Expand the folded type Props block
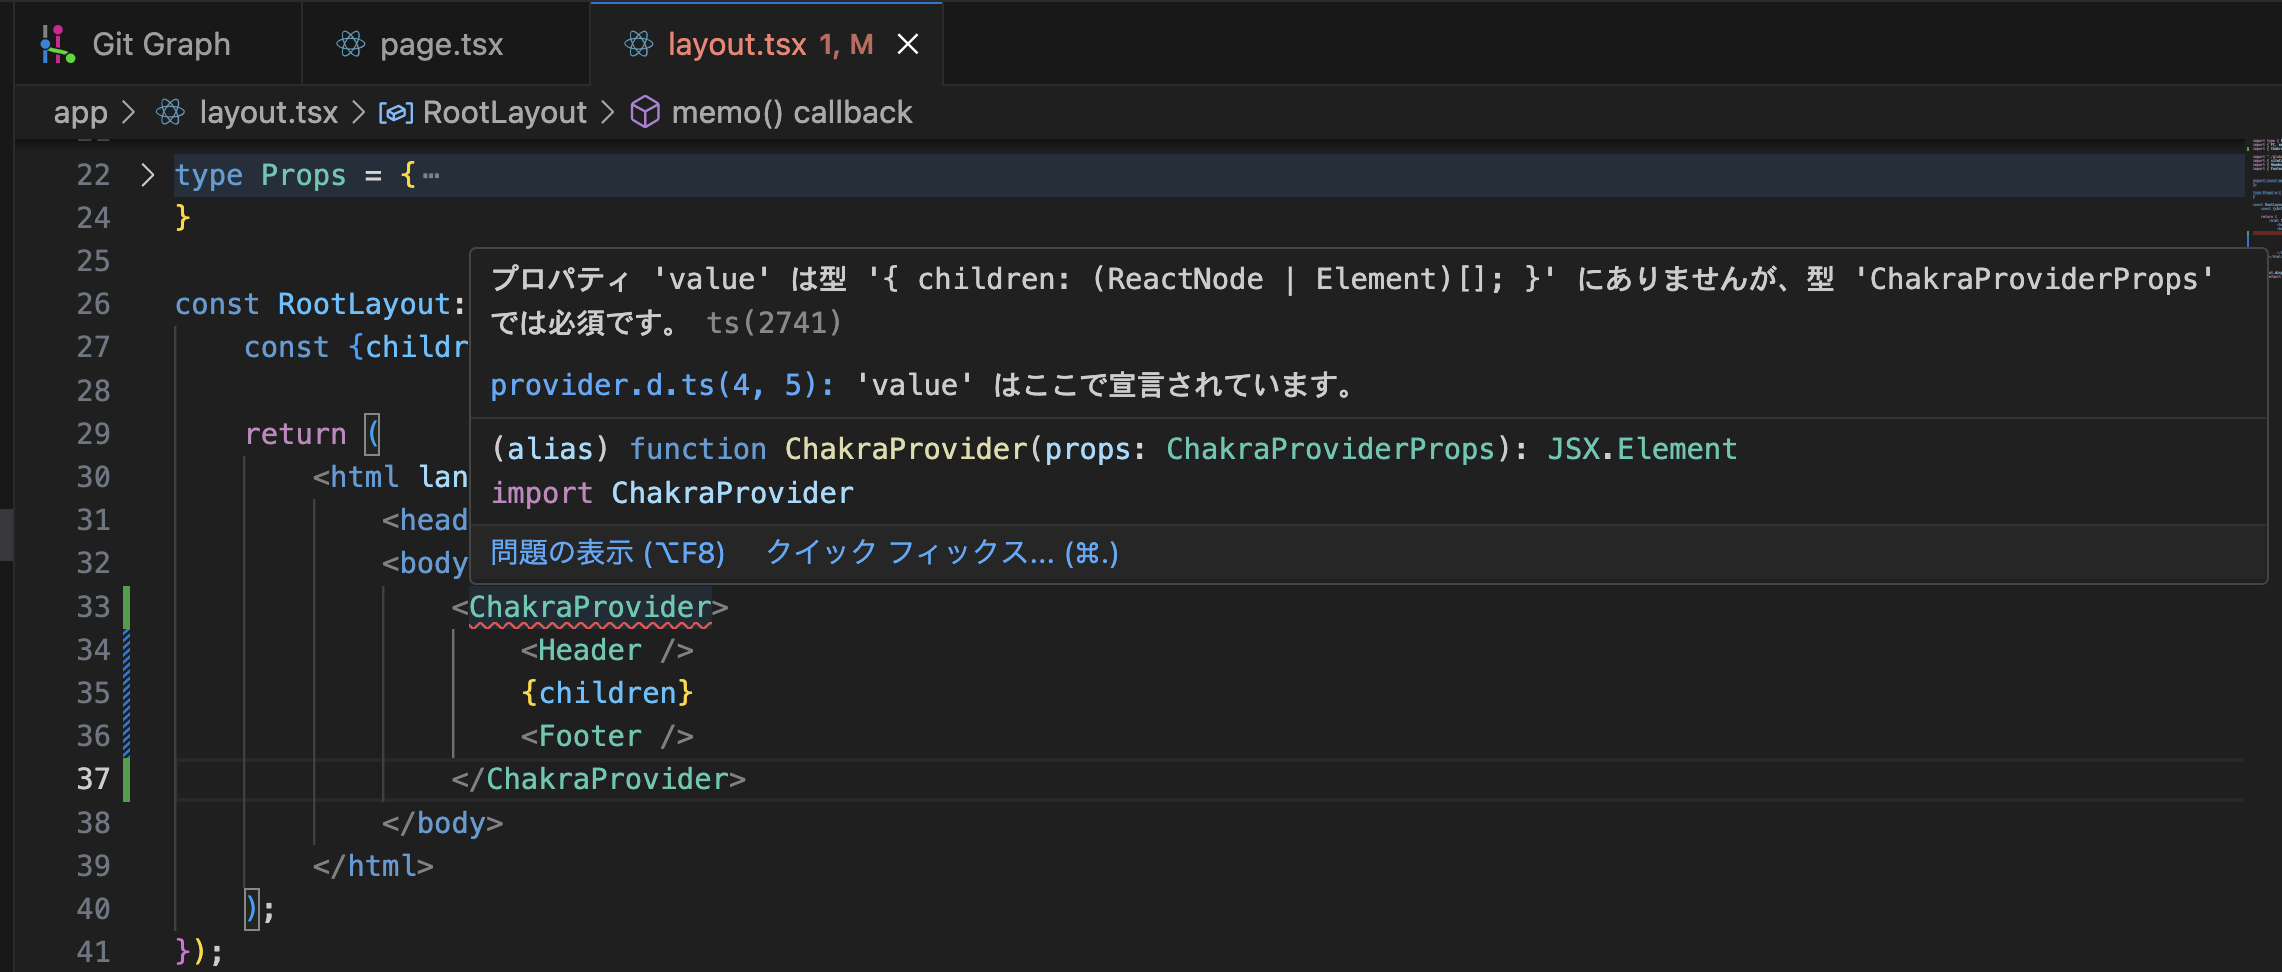 pos(148,175)
